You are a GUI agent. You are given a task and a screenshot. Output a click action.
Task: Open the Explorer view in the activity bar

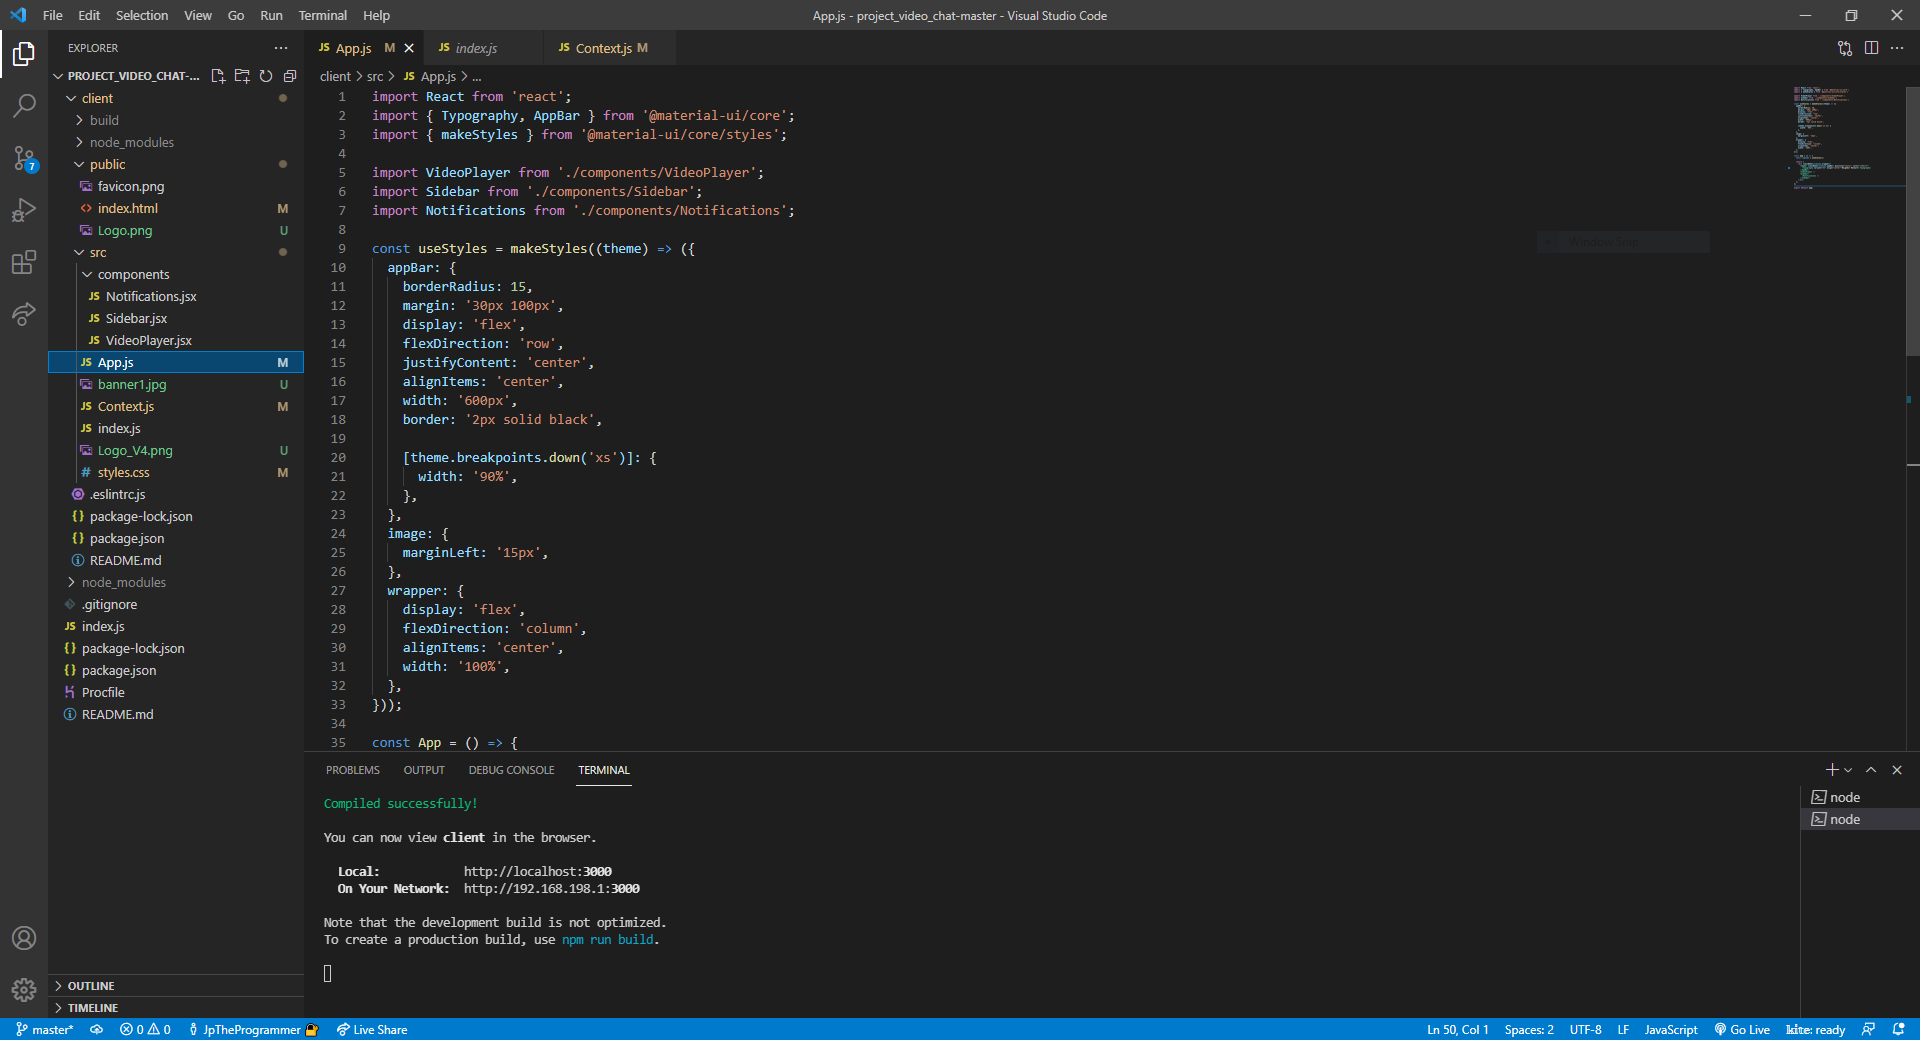[x=24, y=53]
